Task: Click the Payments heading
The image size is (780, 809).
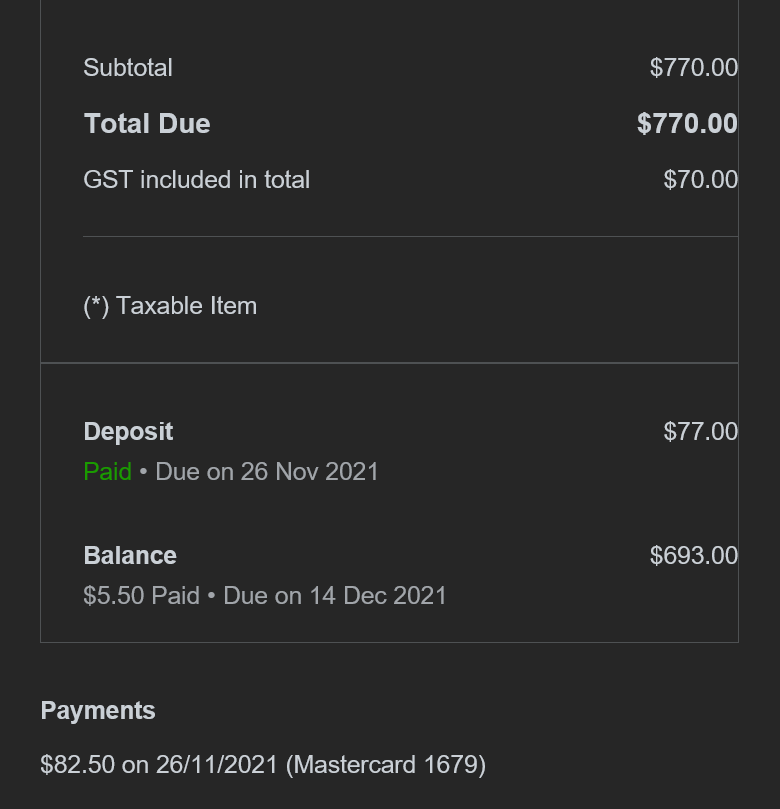Action: (x=98, y=711)
